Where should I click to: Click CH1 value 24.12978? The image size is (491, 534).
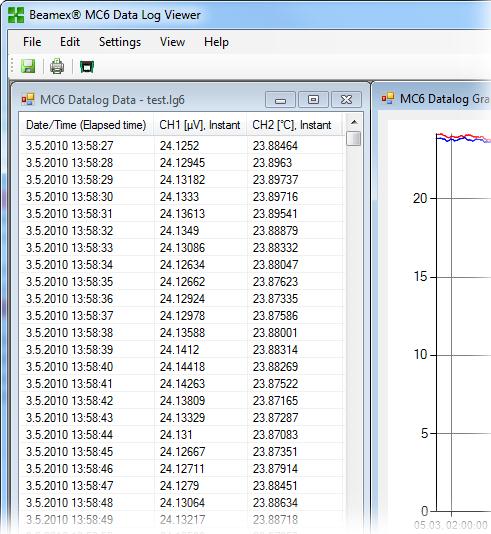[x=183, y=316]
